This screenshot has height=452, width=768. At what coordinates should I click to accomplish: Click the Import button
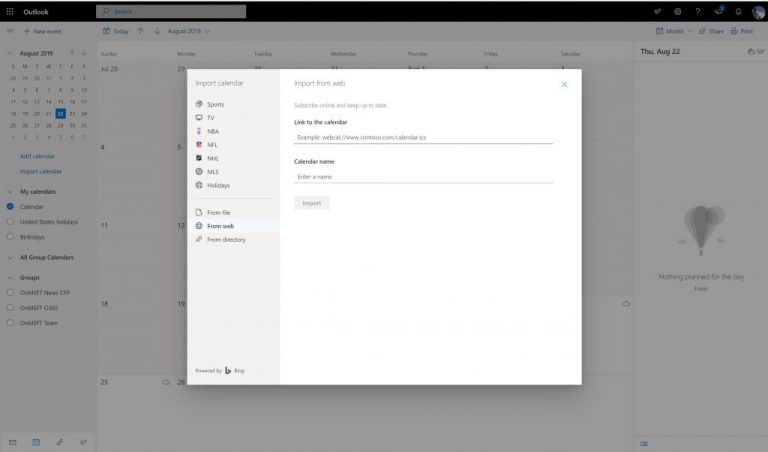pos(312,203)
